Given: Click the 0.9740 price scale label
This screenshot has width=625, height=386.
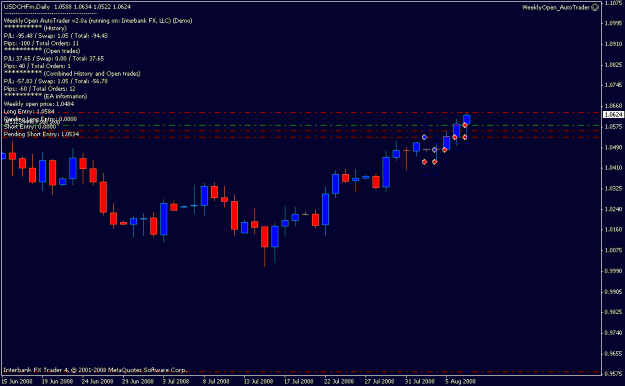Looking at the screenshot, I should [613, 333].
